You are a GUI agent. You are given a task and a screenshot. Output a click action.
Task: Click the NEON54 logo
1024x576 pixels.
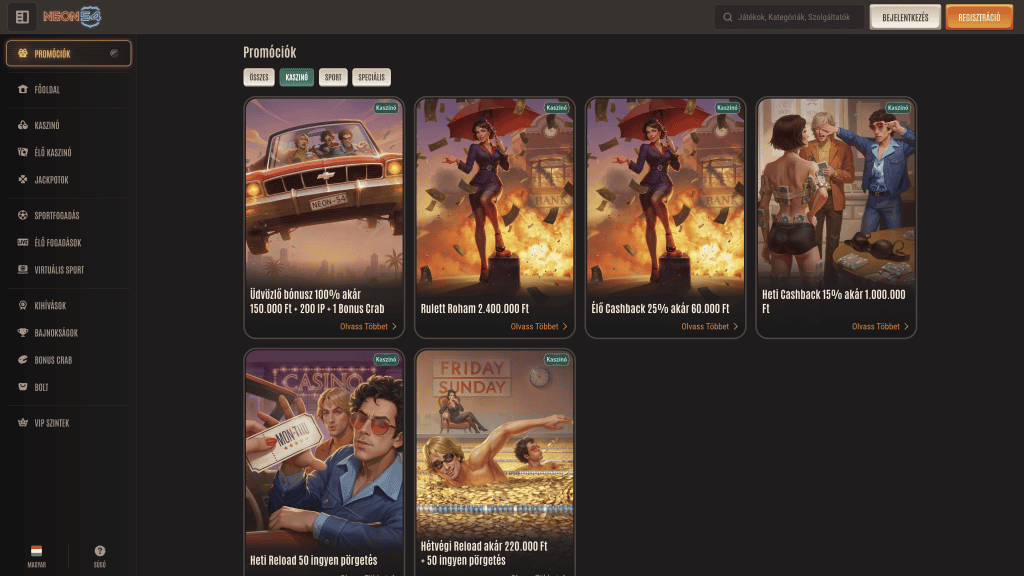tap(72, 17)
